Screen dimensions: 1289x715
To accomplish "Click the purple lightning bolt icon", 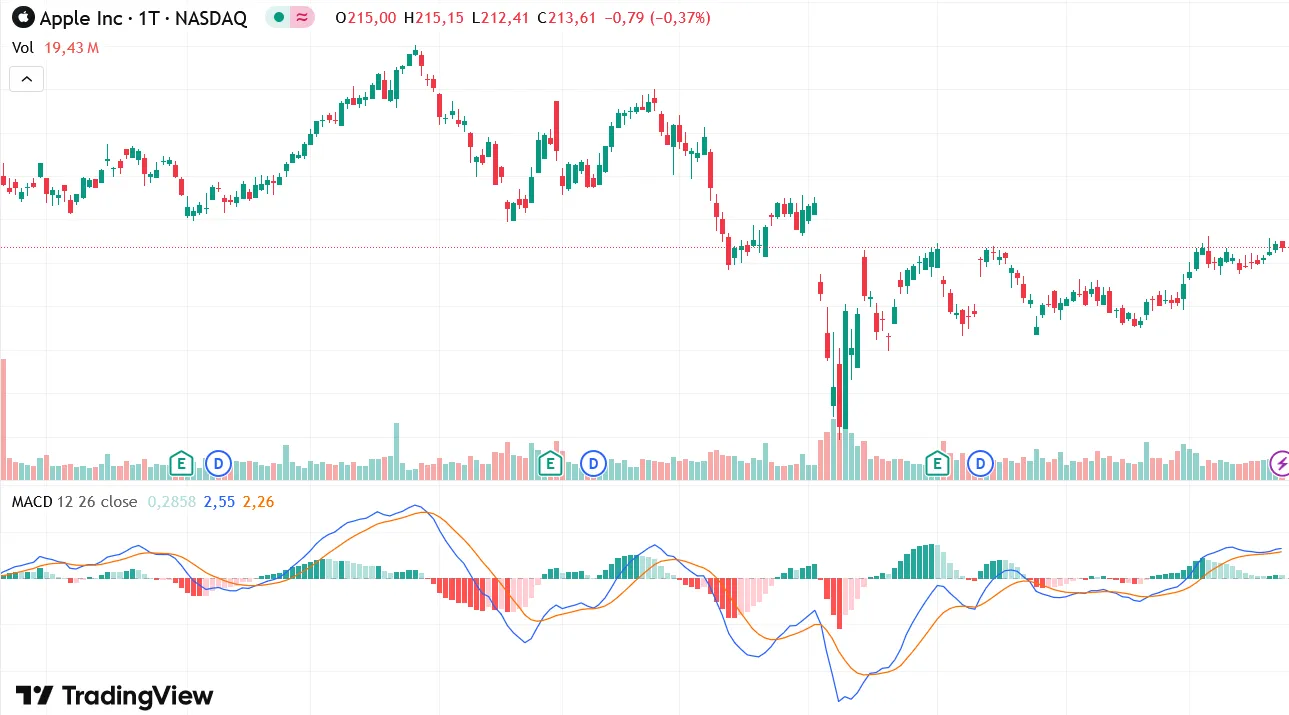I will (1280, 463).
